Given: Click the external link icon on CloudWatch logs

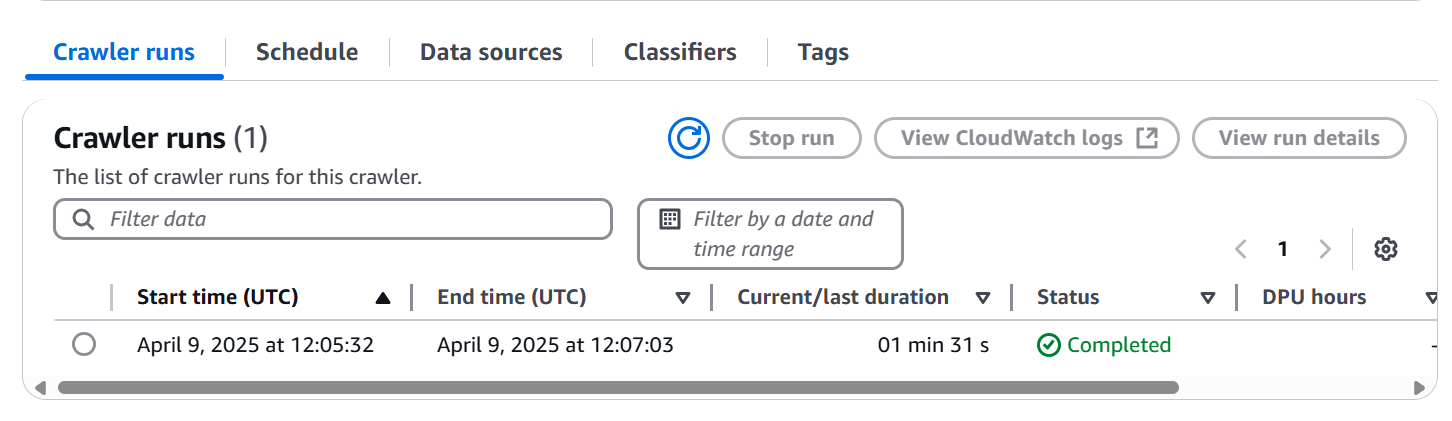Looking at the screenshot, I should [x=1147, y=138].
